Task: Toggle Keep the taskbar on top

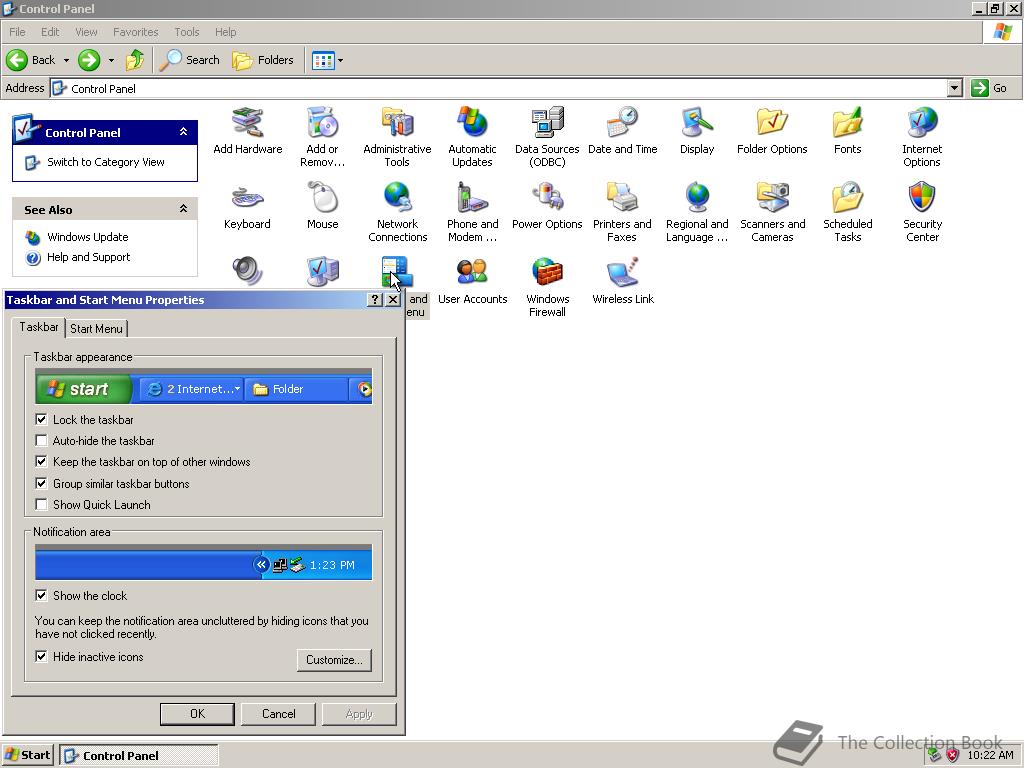Action: (41, 462)
